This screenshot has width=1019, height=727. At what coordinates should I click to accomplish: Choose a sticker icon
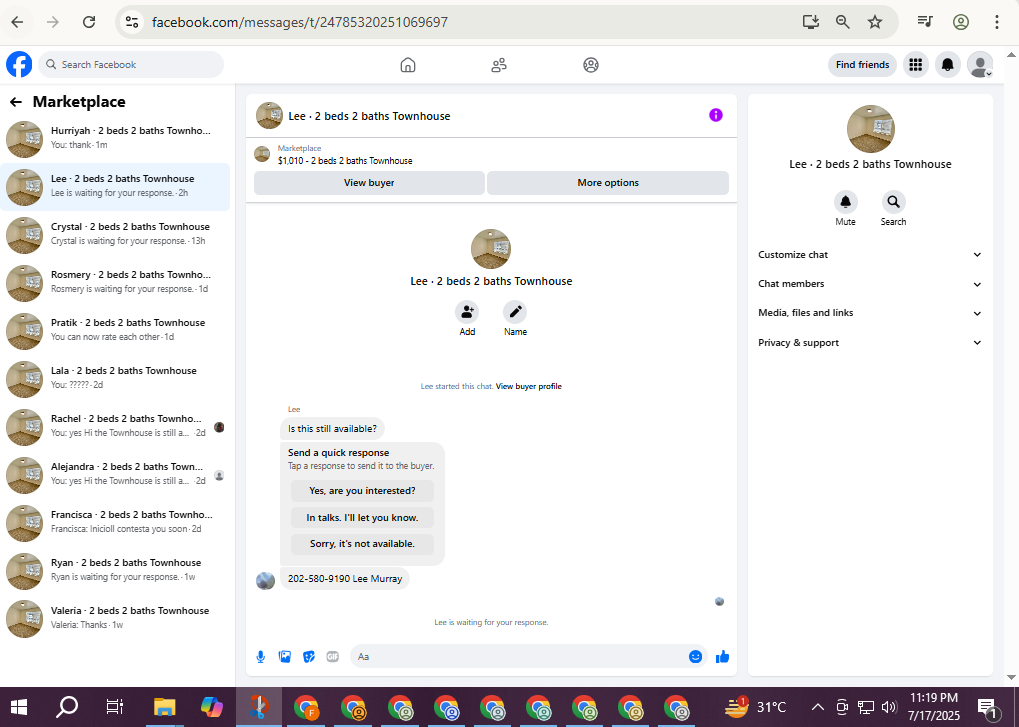tap(309, 657)
